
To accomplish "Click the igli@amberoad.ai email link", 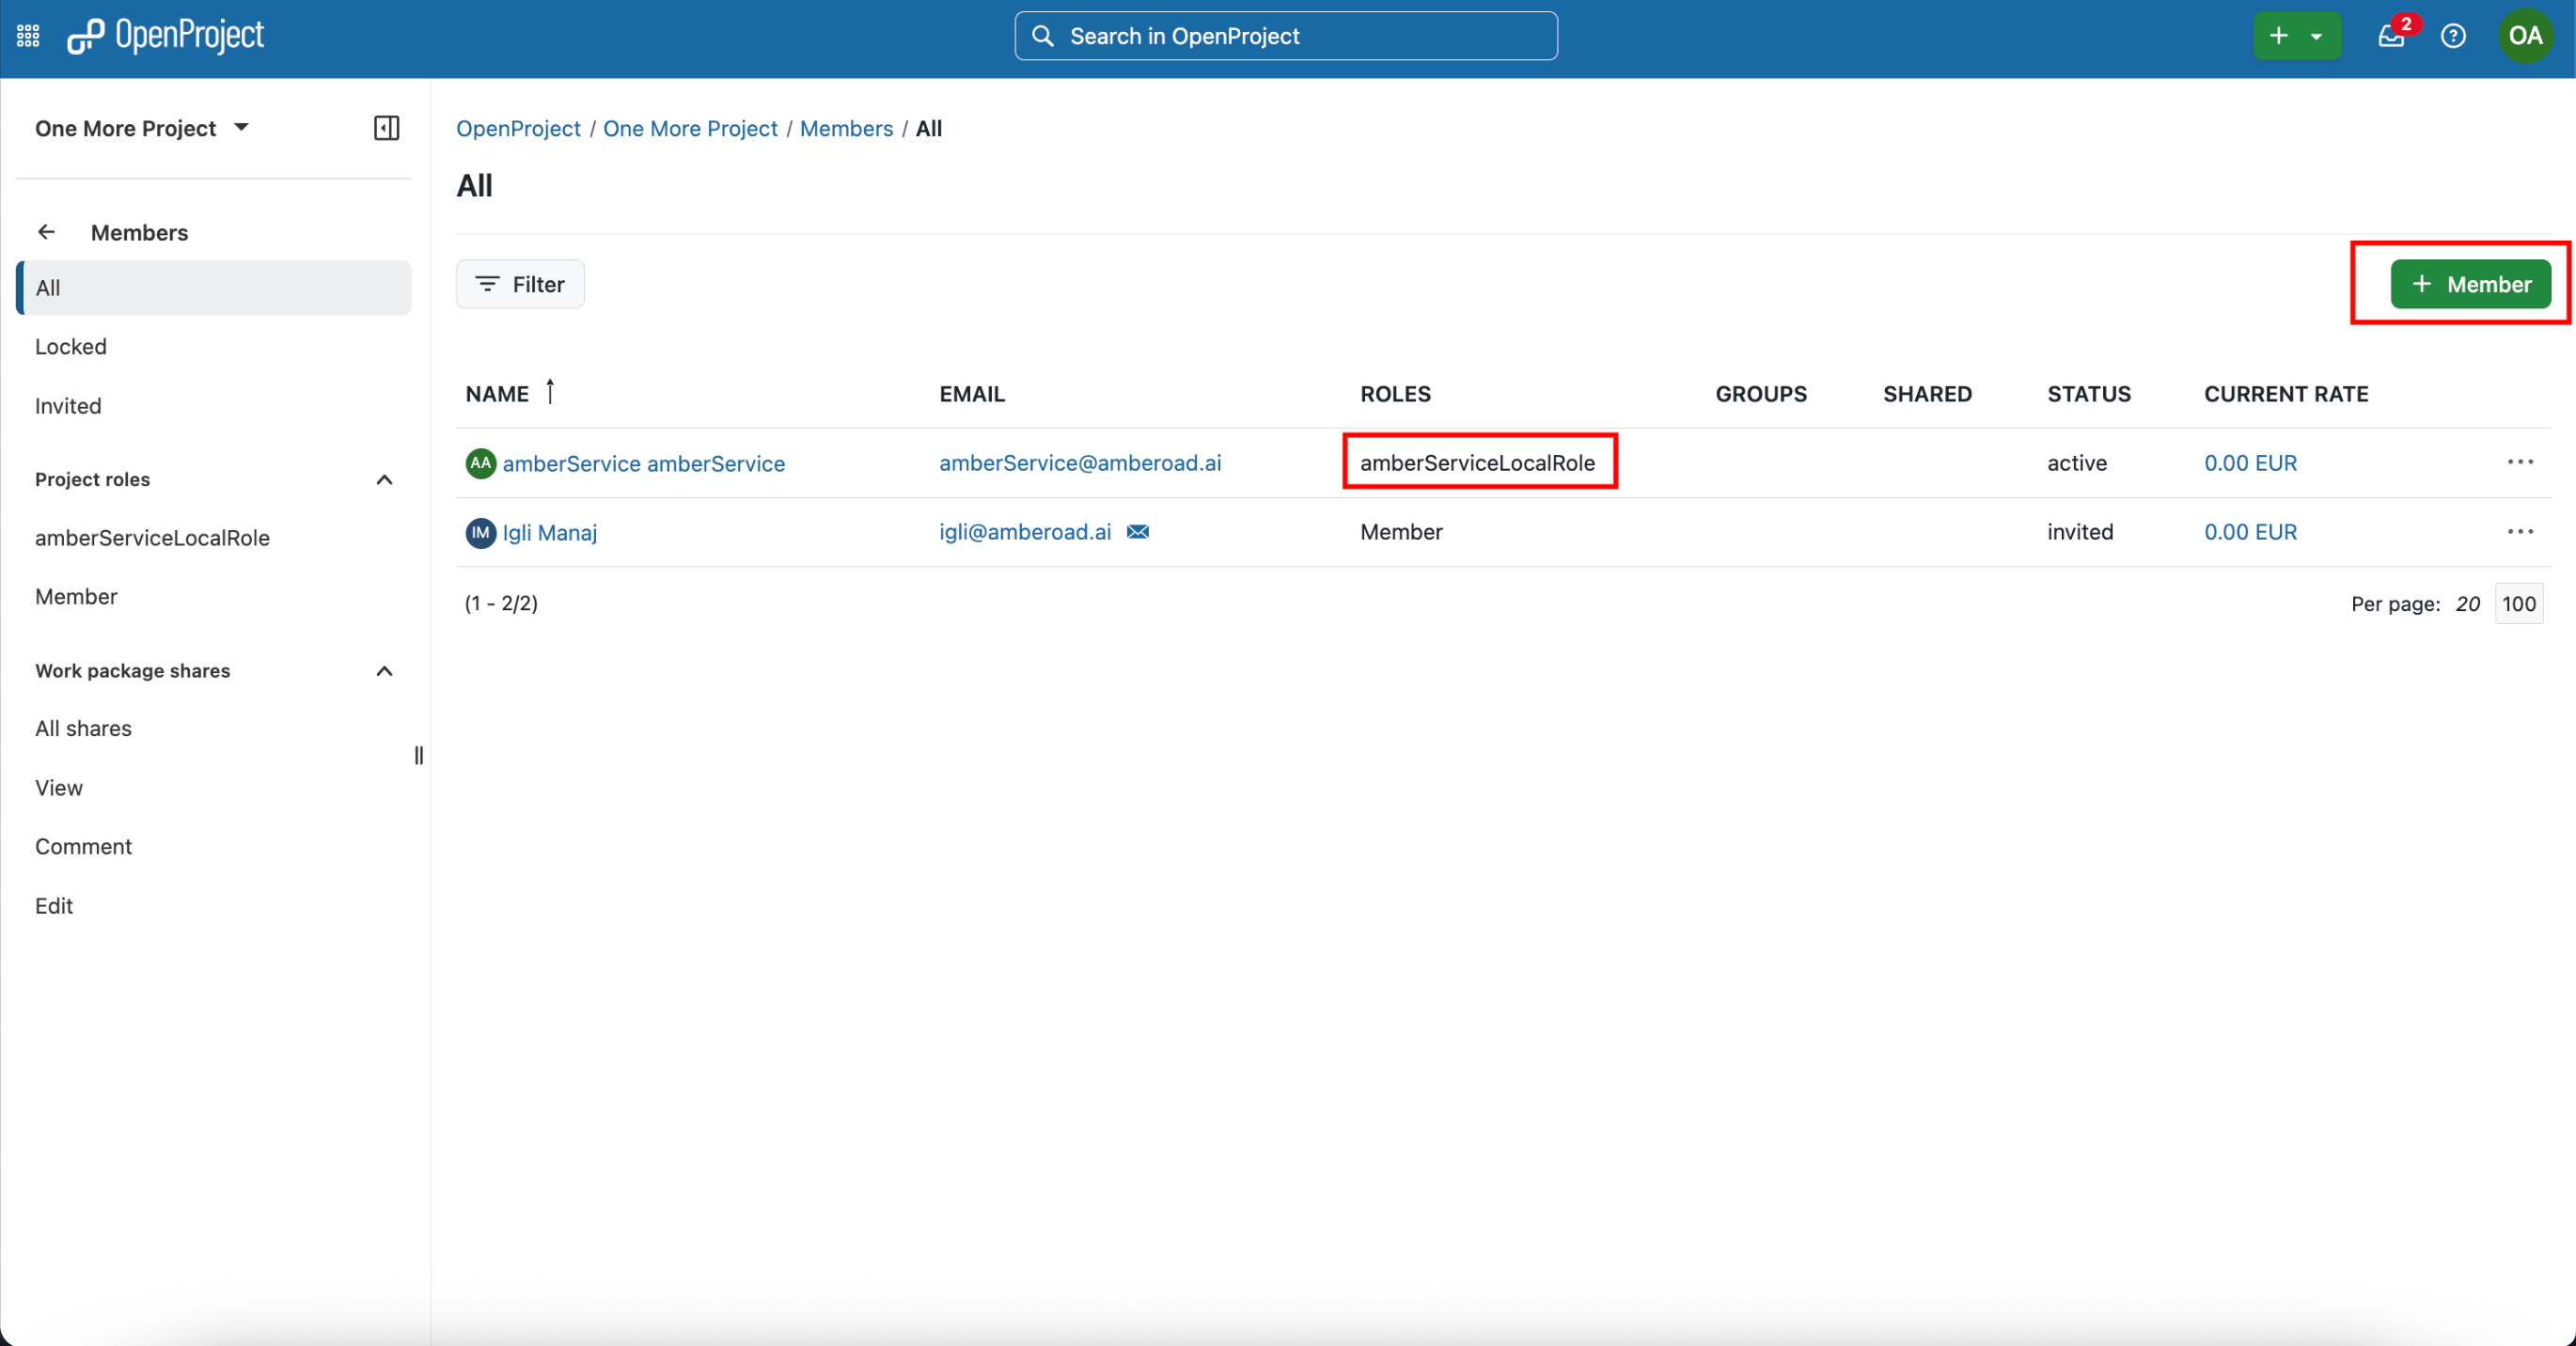I will pos(1025,531).
